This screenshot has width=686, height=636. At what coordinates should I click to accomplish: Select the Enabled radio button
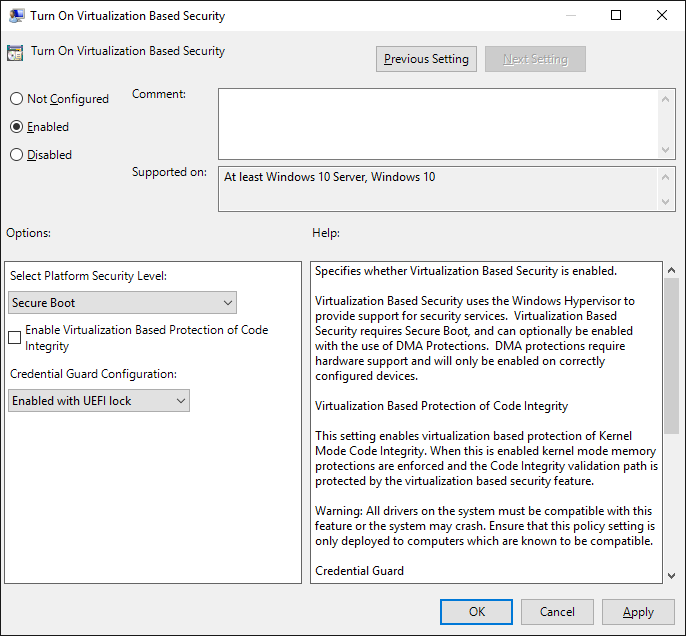16,127
